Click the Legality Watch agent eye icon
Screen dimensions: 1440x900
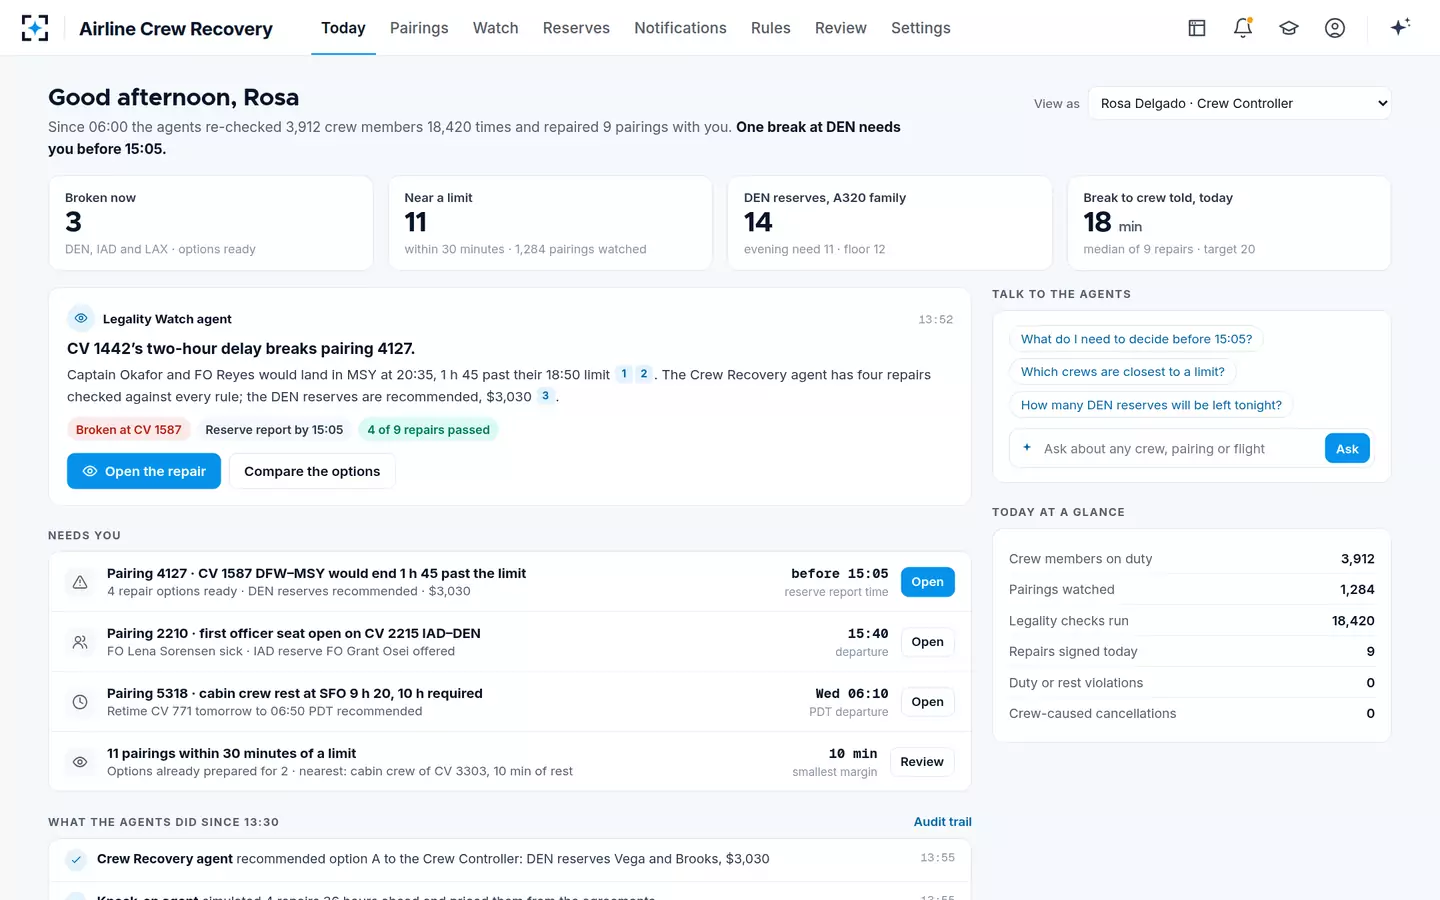pyautogui.click(x=81, y=318)
